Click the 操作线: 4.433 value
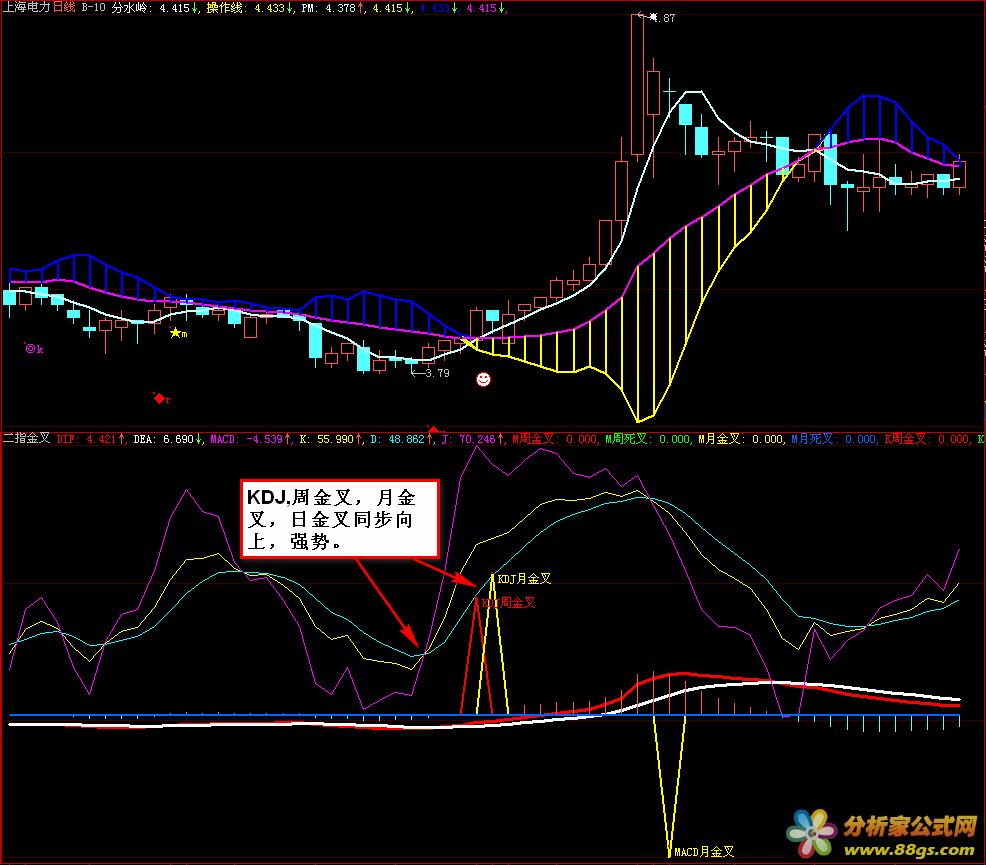Image resolution: width=986 pixels, height=865 pixels. [249, 8]
